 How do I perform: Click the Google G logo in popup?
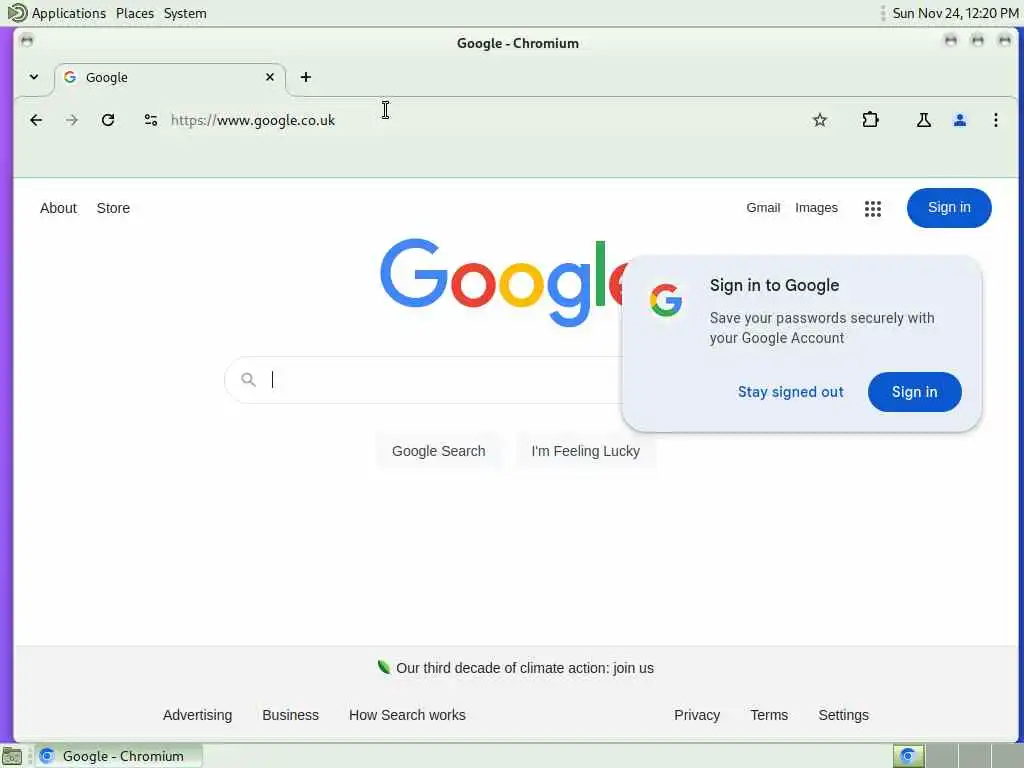[x=665, y=300]
